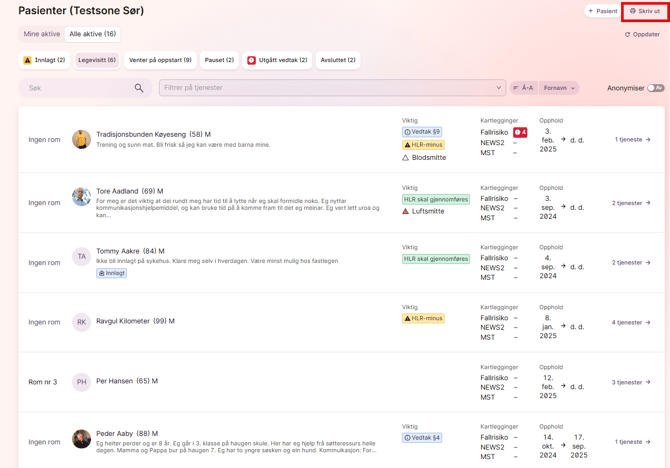Image resolution: width=670 pixels, height=468 pixels.
Task: Open the Fornavn sort dropdown
Action: (559, 88)
